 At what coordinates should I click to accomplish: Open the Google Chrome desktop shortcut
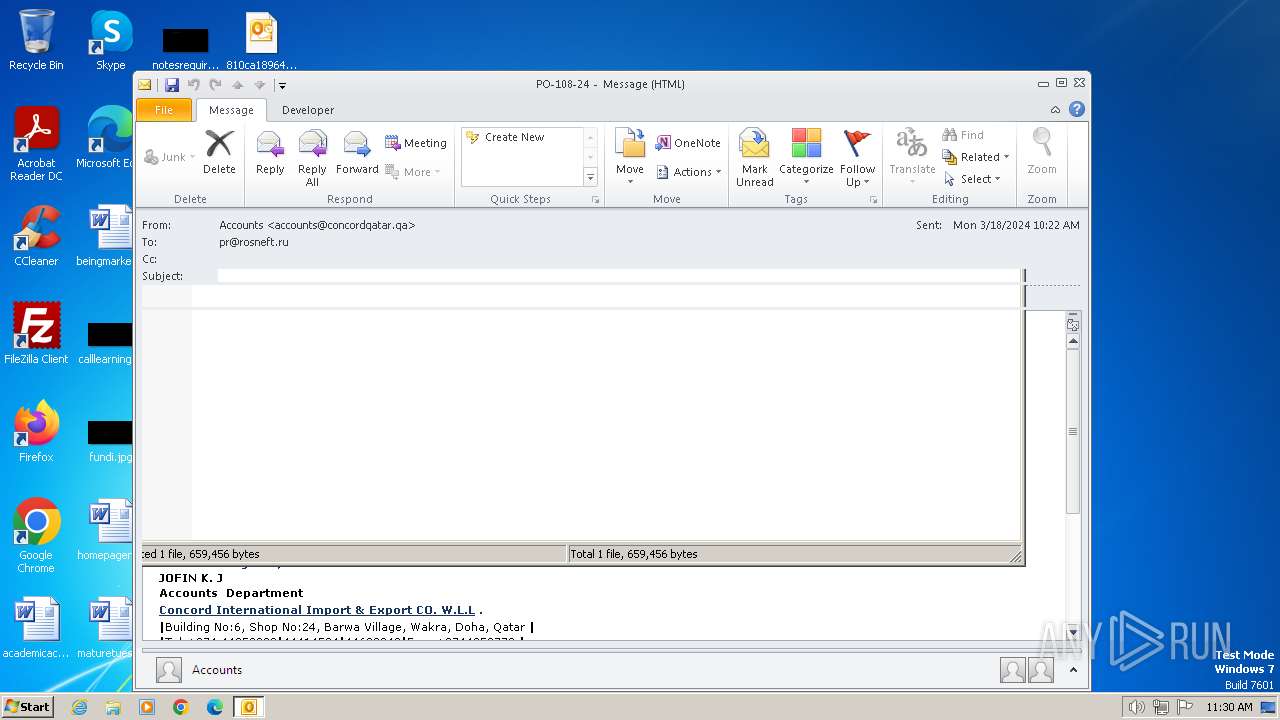point(36,536)
